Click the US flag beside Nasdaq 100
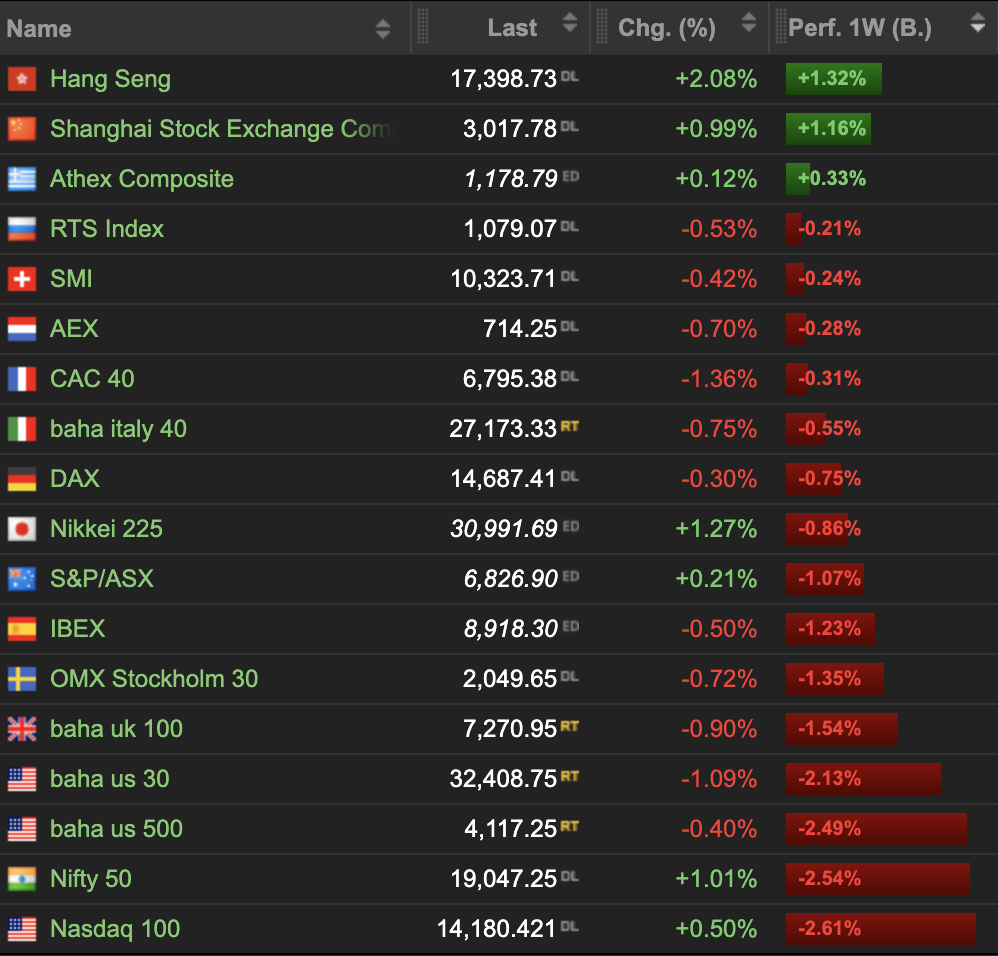The image size is (998, 956). coord(22,929)
